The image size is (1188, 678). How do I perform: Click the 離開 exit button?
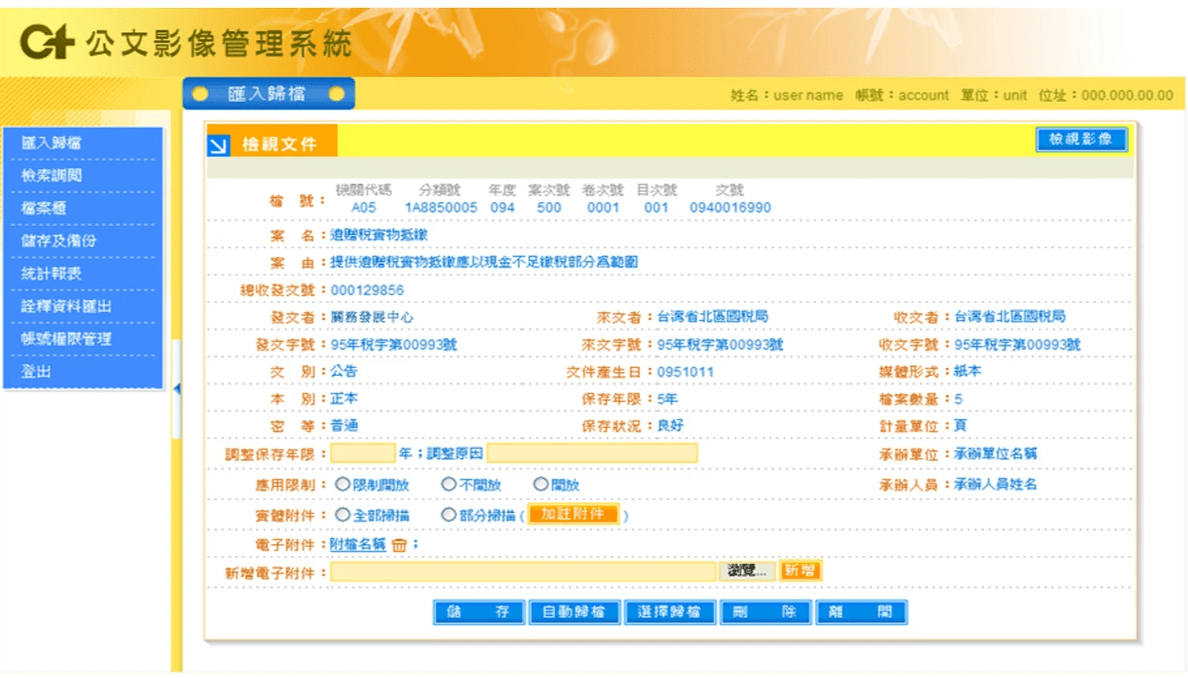coord(860,612)
